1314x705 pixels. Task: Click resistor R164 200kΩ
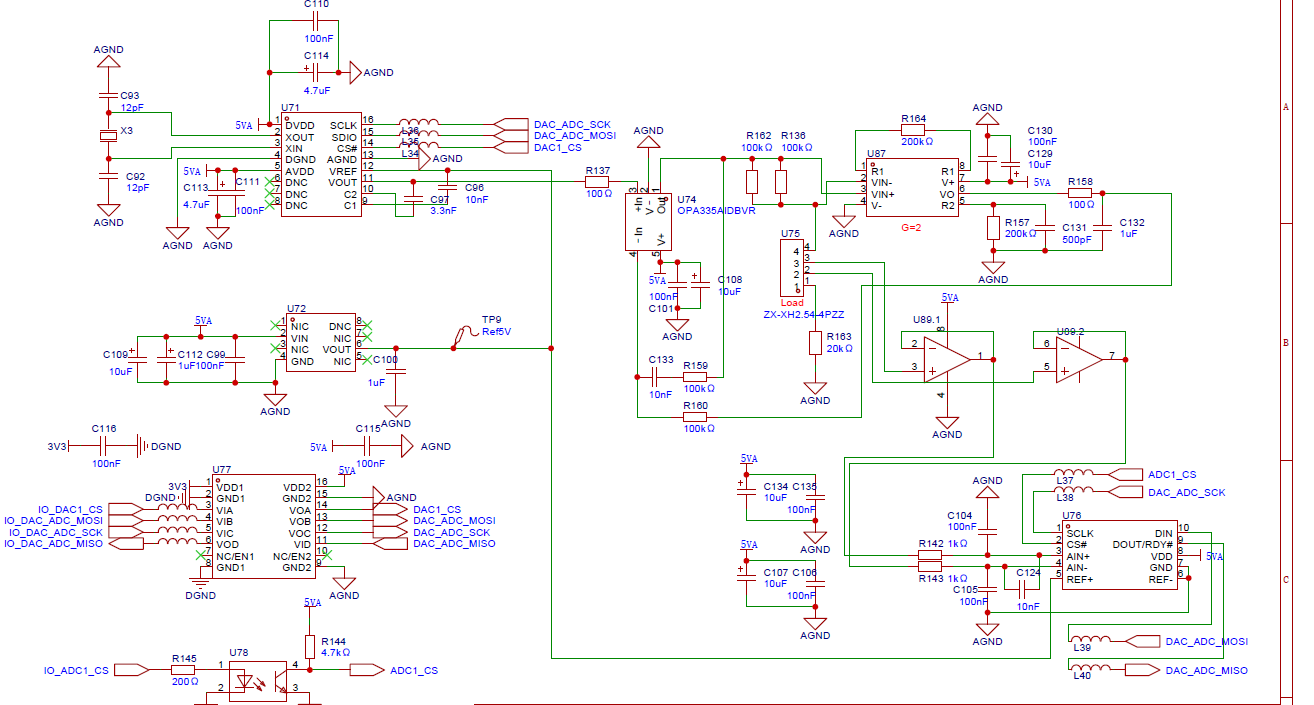coord(914,130)
